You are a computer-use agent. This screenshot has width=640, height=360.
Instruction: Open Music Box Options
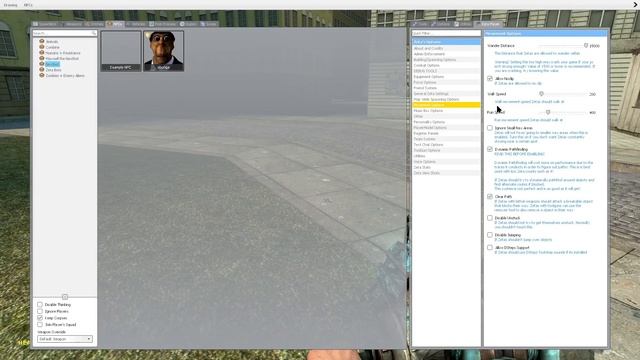446,111
